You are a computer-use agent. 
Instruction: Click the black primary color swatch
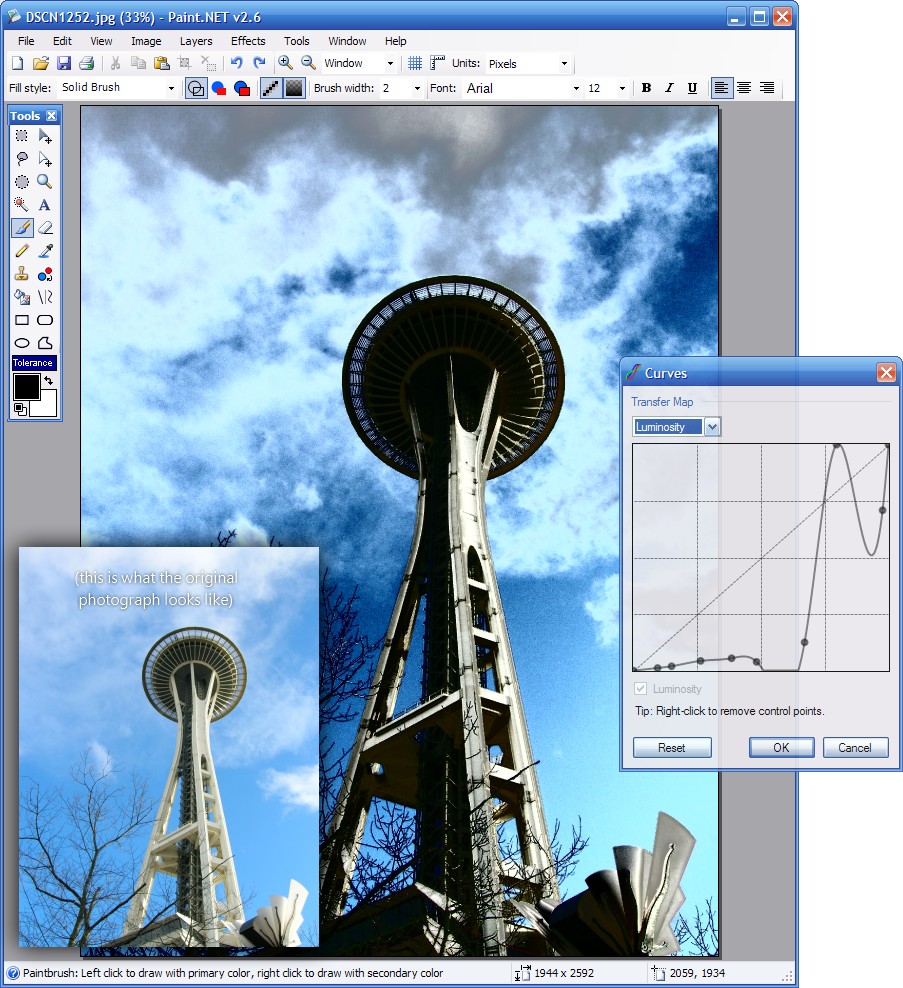(26, 386)
